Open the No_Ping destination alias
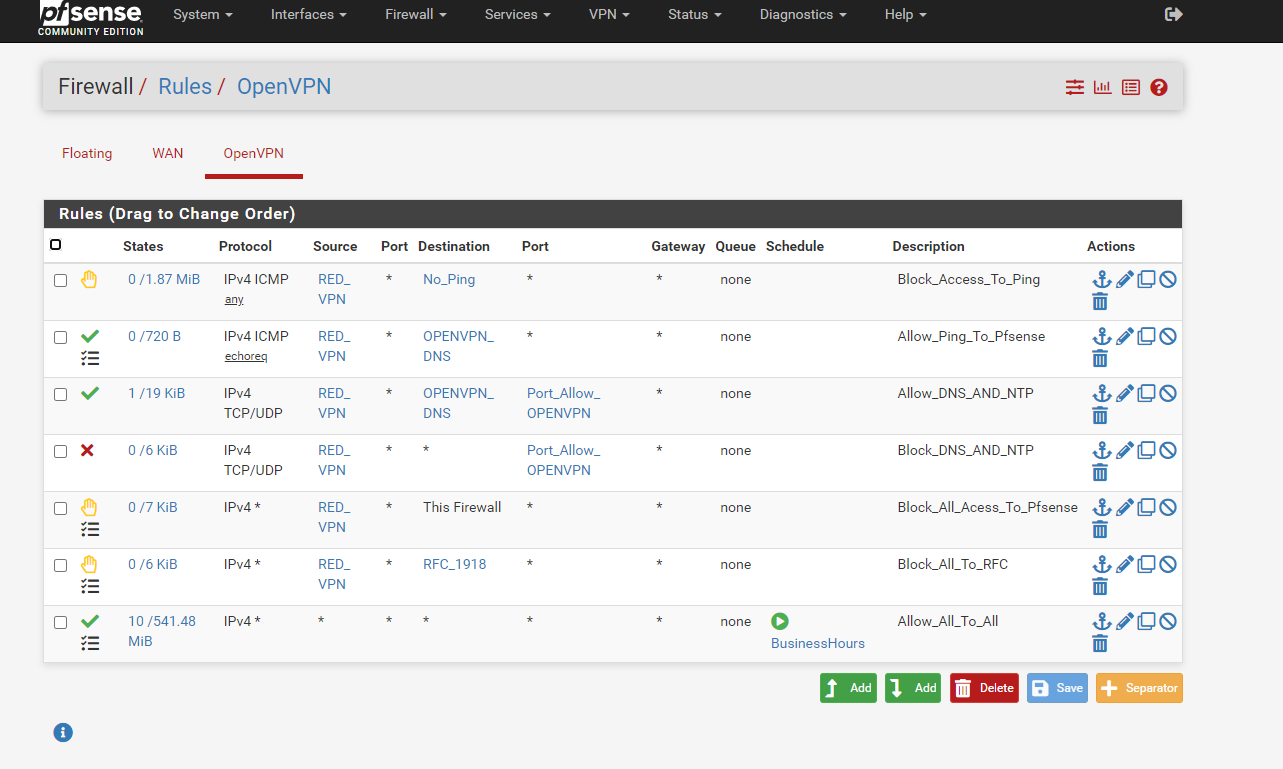 point(449,279)
